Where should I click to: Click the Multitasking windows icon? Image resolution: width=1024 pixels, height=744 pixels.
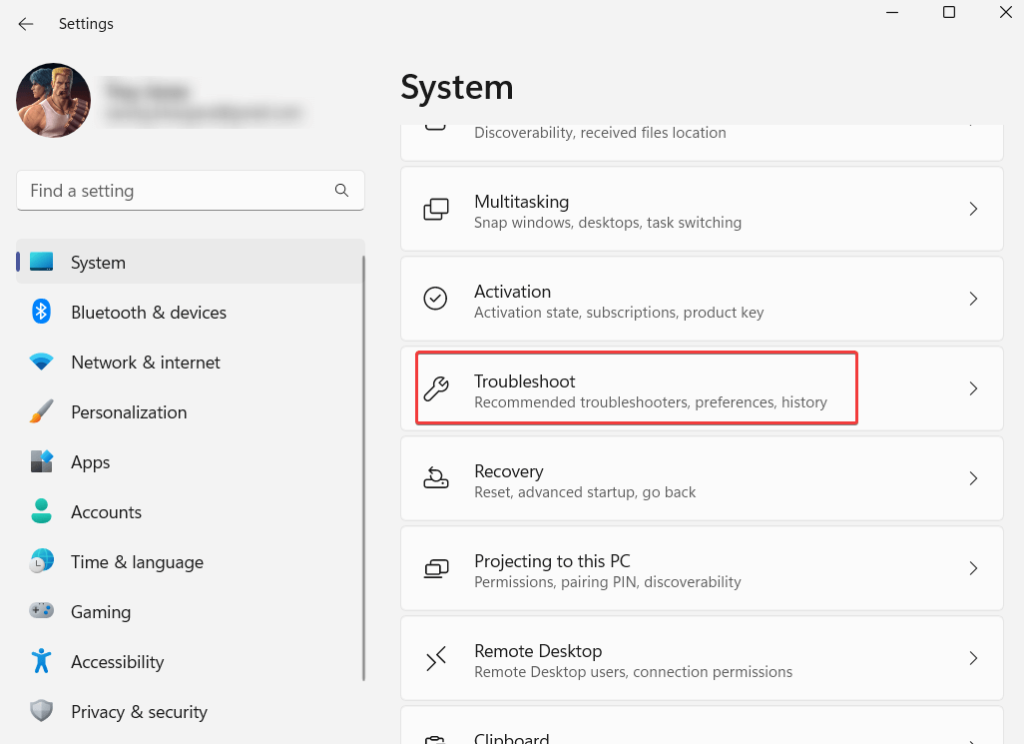[436, 209]
